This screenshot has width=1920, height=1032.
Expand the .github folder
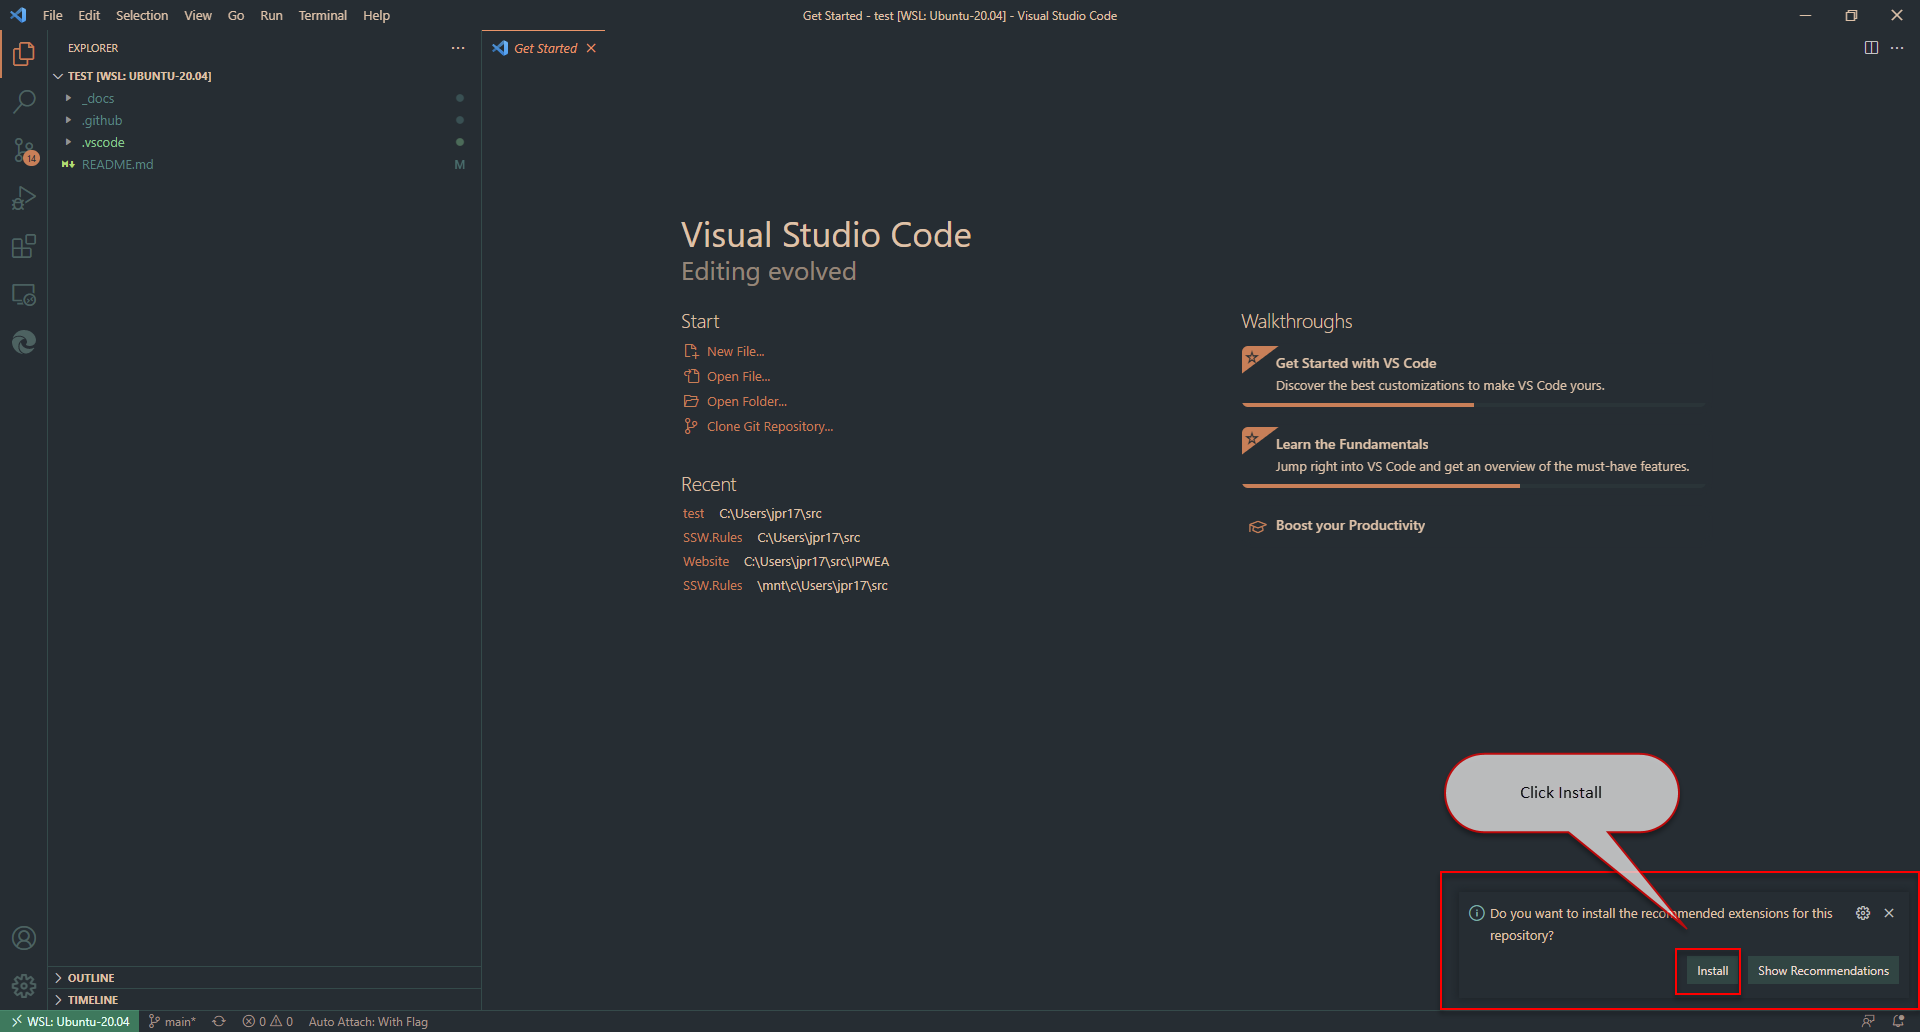point(264,120)
